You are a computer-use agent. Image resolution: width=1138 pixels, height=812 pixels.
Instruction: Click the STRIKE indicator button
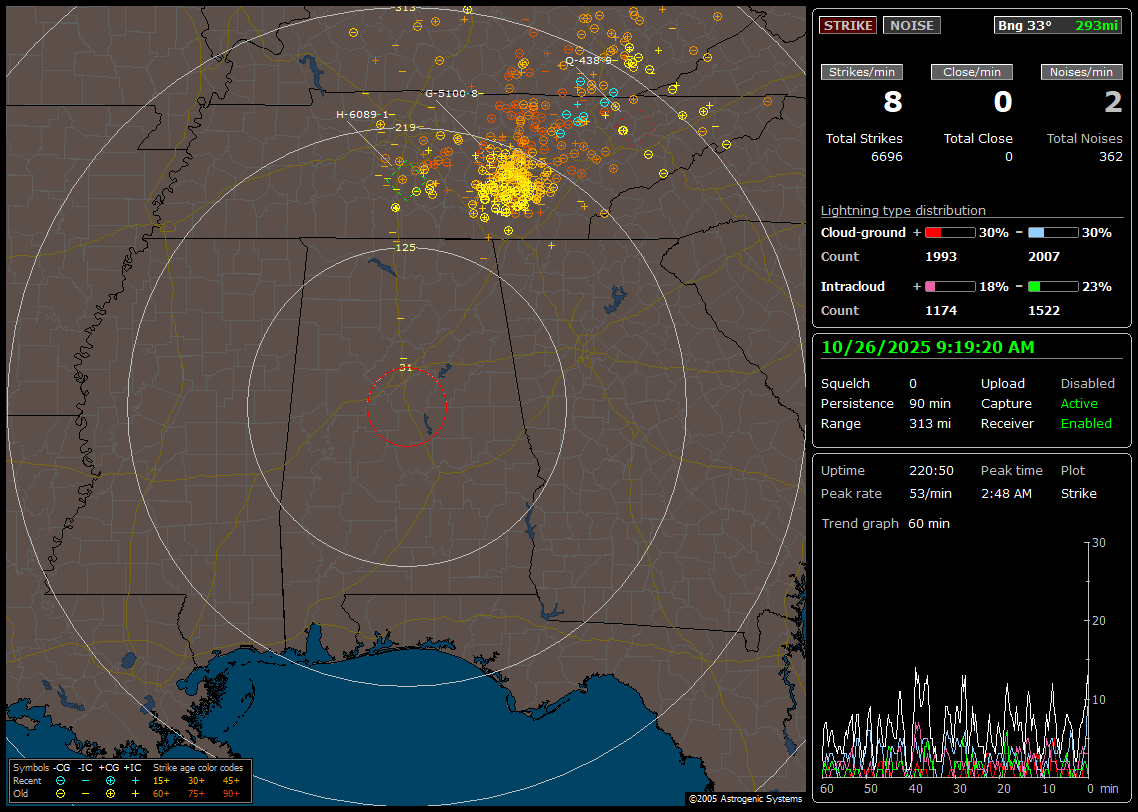tap(848, 25)
